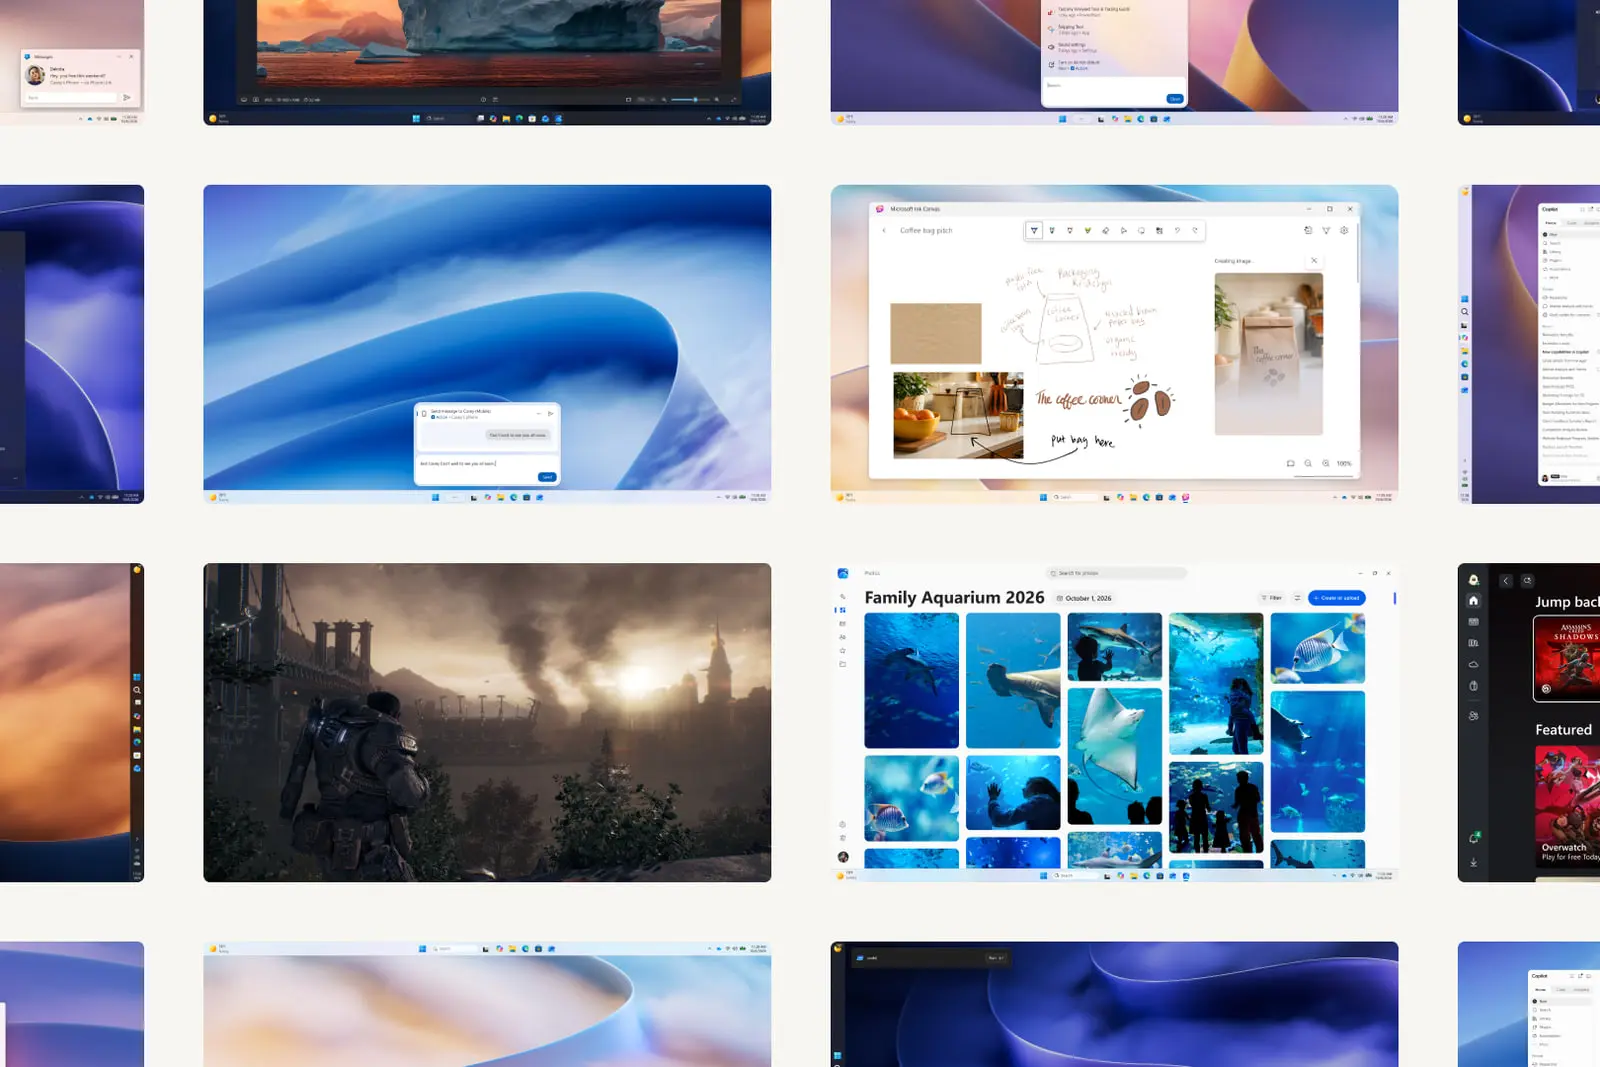Select the burlap texture image on canvas

click(936, 333)
